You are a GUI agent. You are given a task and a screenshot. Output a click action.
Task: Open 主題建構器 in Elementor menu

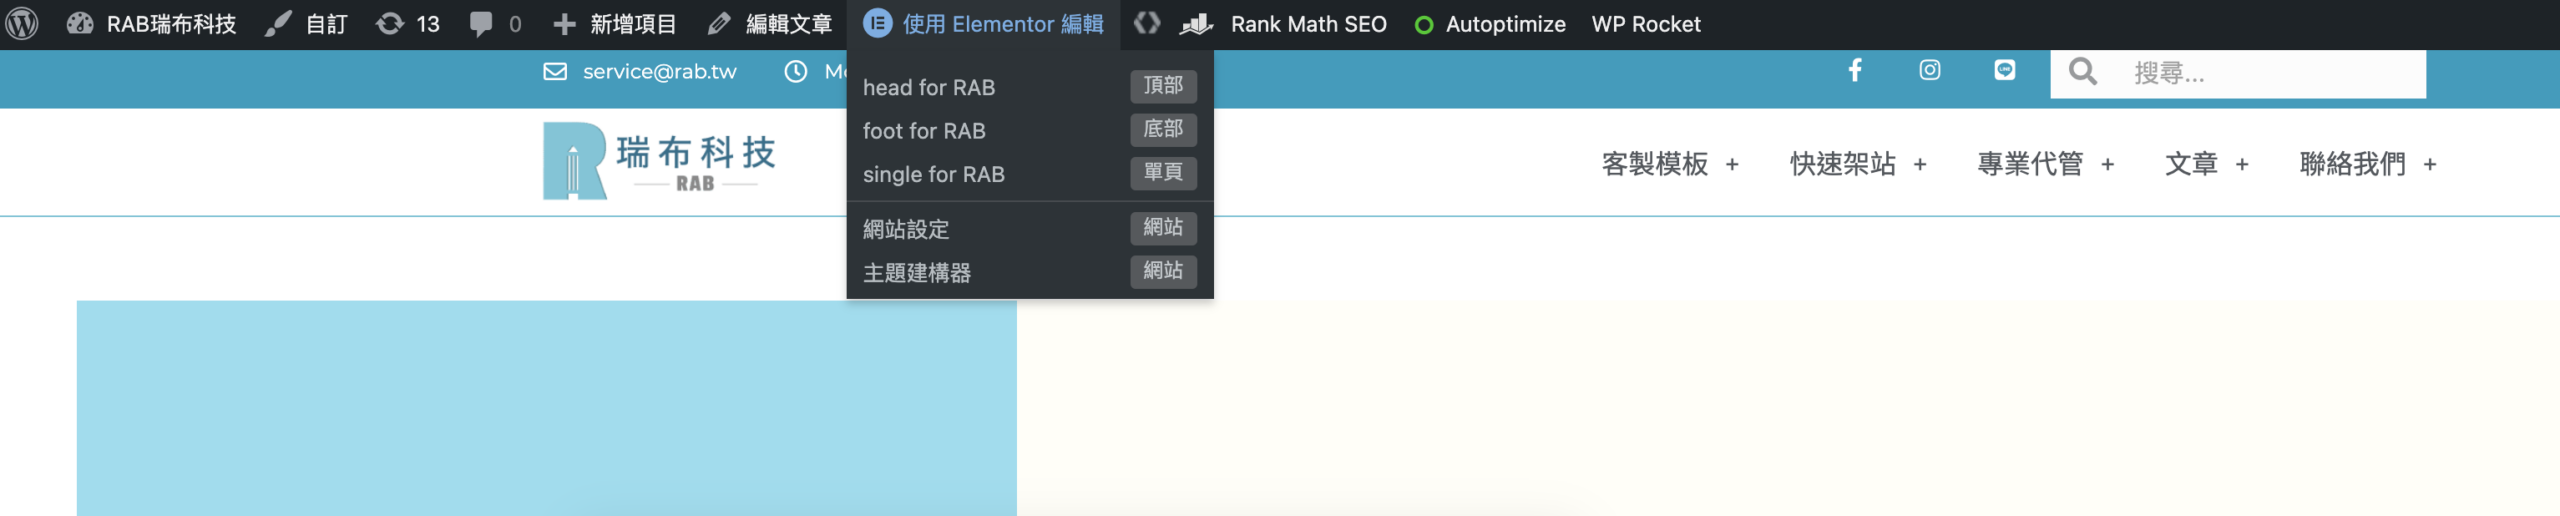point(917,273)
